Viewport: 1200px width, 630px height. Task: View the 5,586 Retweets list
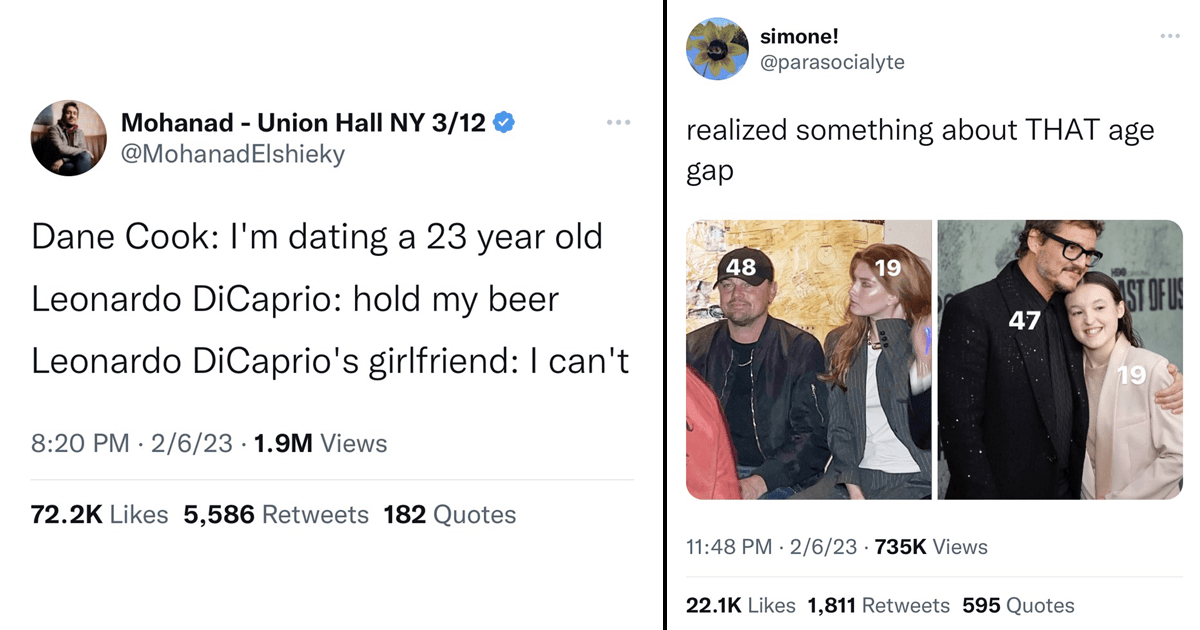tap(276, 515)
